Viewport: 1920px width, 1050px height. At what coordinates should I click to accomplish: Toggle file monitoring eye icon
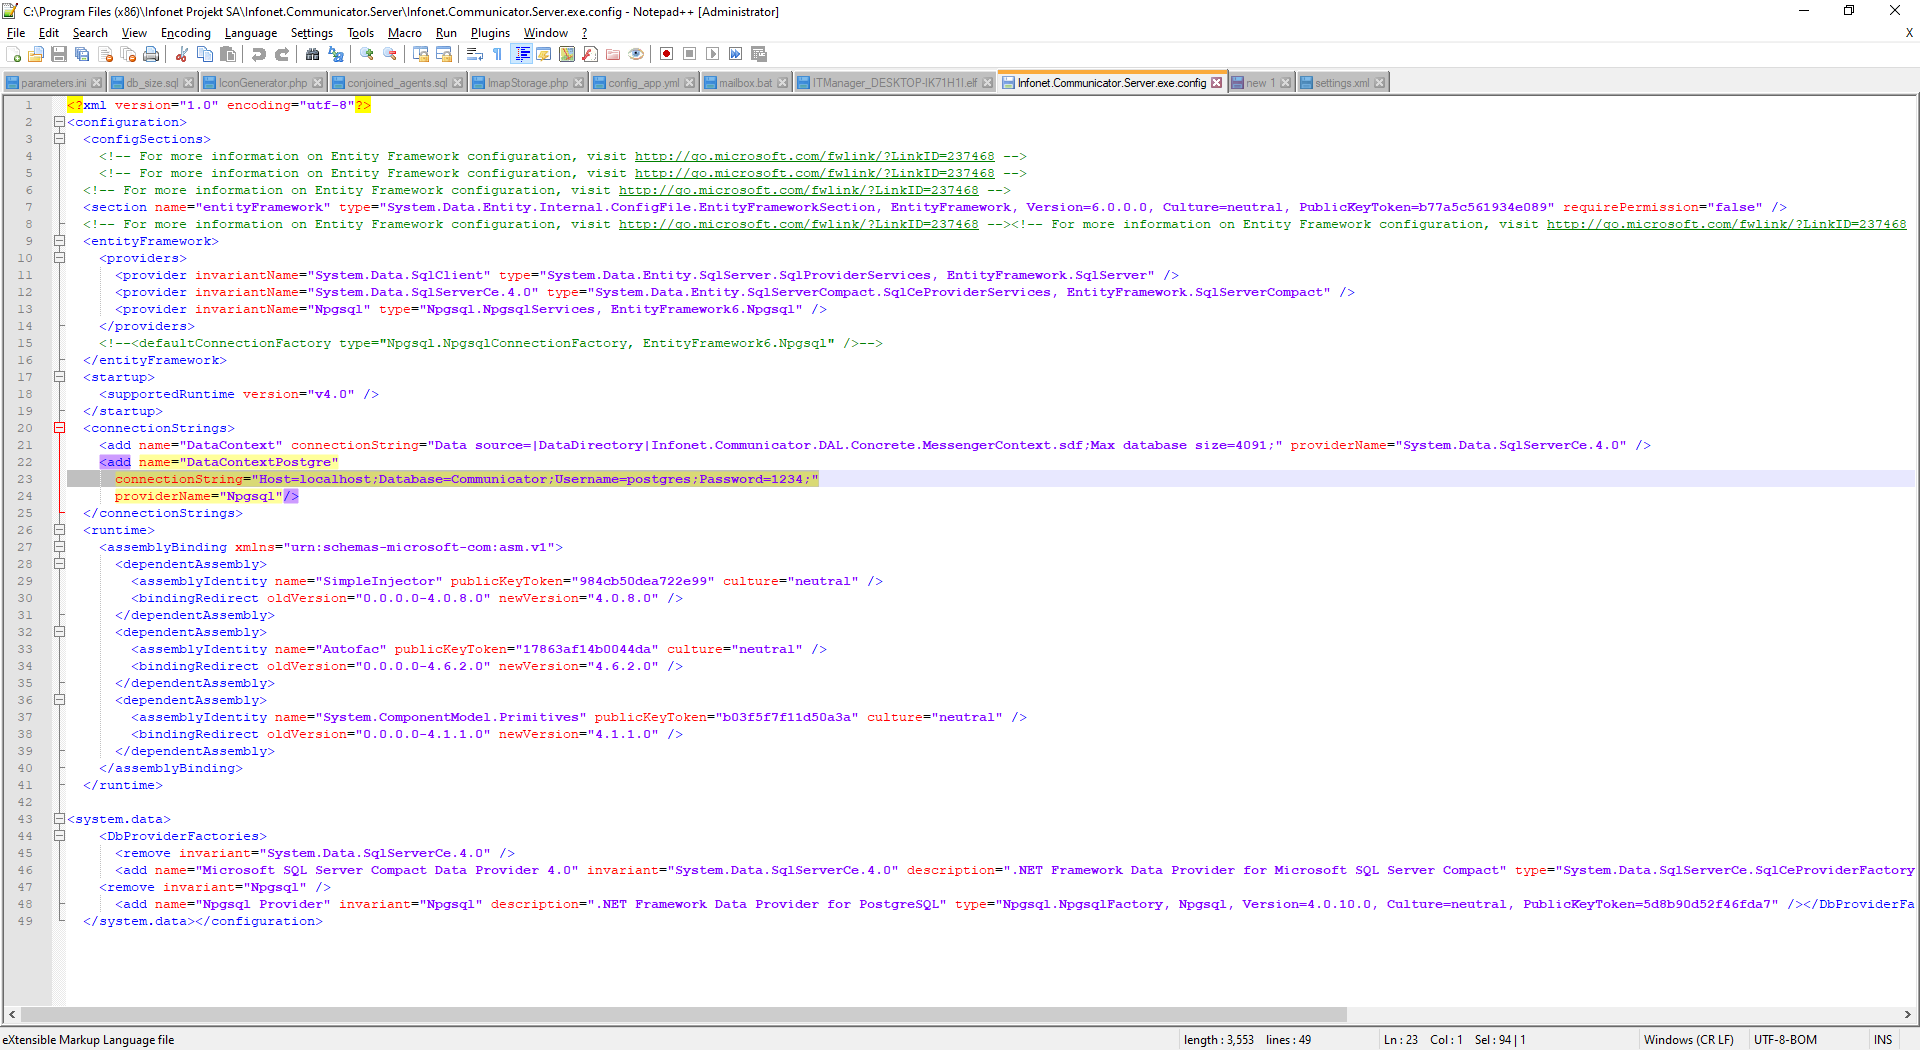[x=636, y=54]
